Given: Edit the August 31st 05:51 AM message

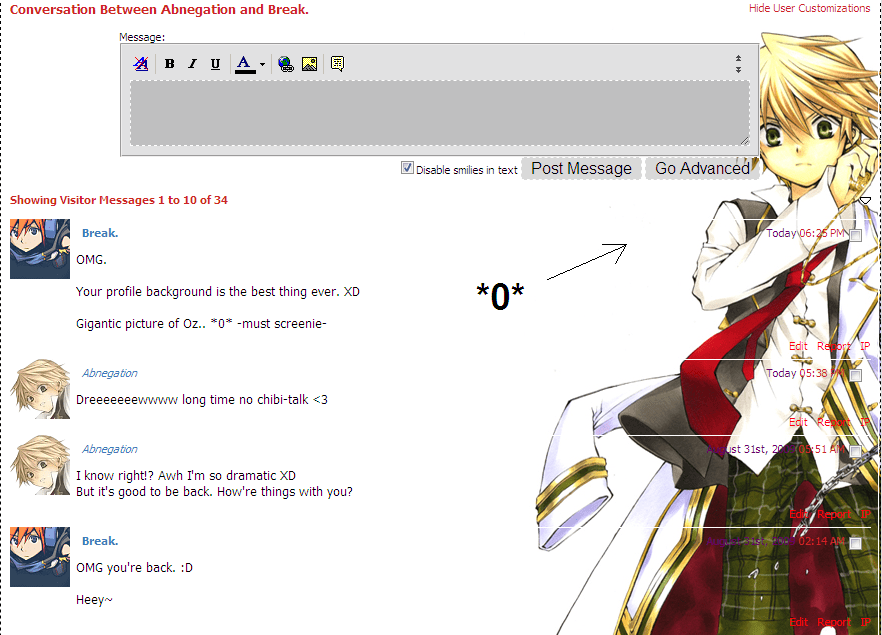Looking at the screenshot, I should 798,514.
